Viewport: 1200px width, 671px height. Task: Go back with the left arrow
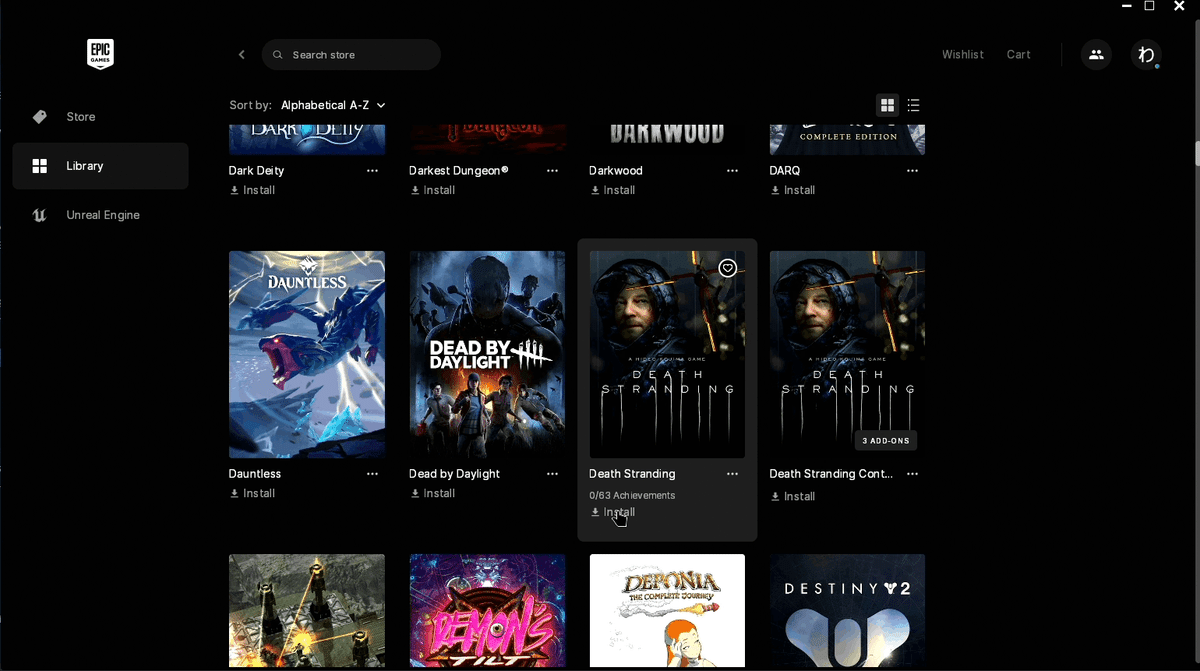coord(241,55)
